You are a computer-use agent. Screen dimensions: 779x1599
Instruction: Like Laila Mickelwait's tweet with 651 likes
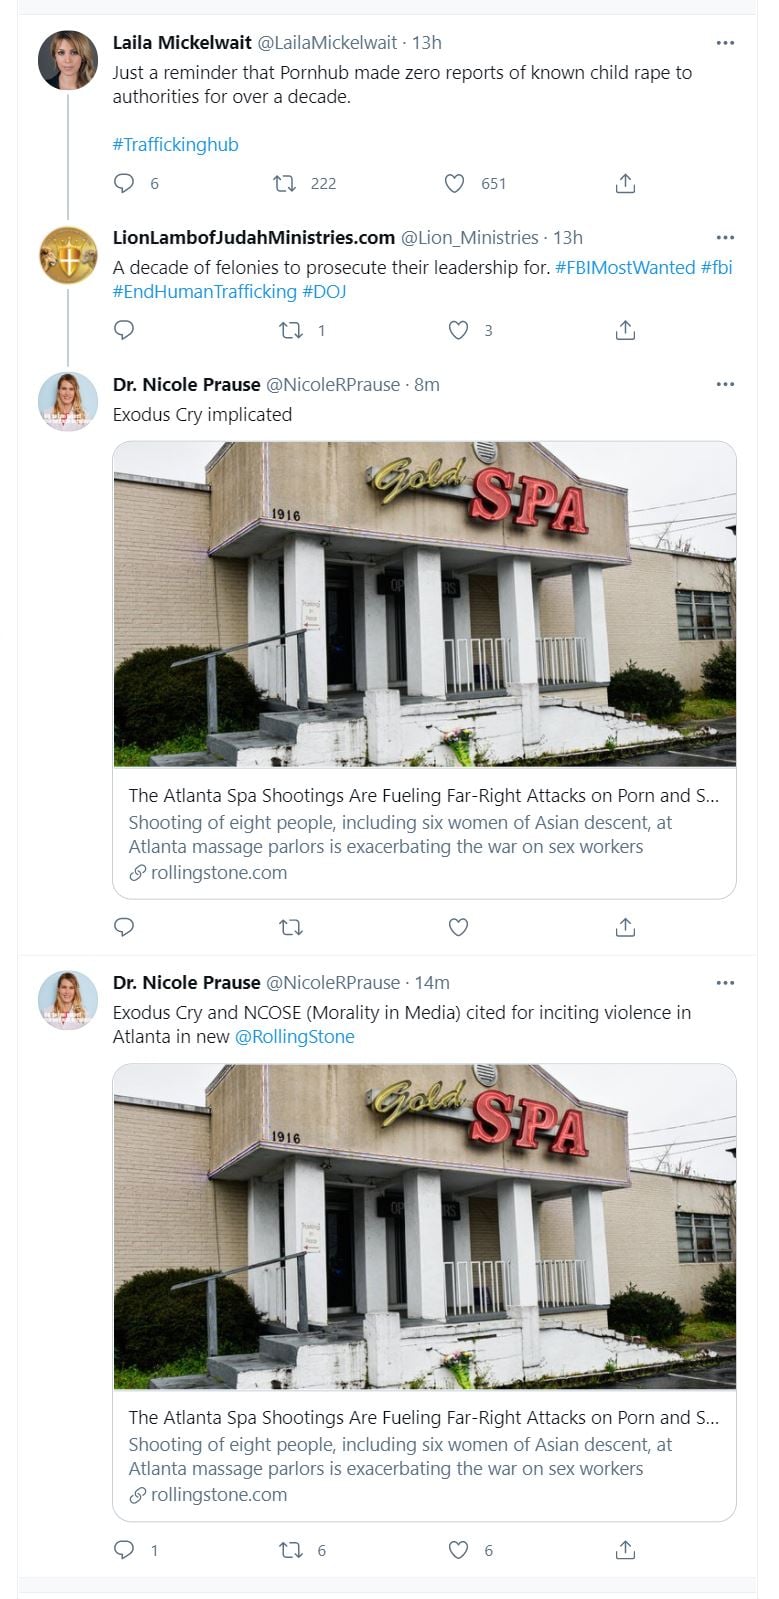pos(454,183)
